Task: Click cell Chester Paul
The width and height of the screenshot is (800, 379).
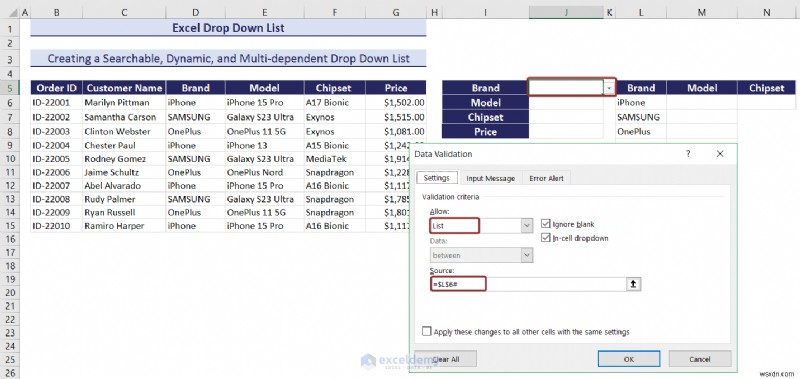Action: pos(124,145)
